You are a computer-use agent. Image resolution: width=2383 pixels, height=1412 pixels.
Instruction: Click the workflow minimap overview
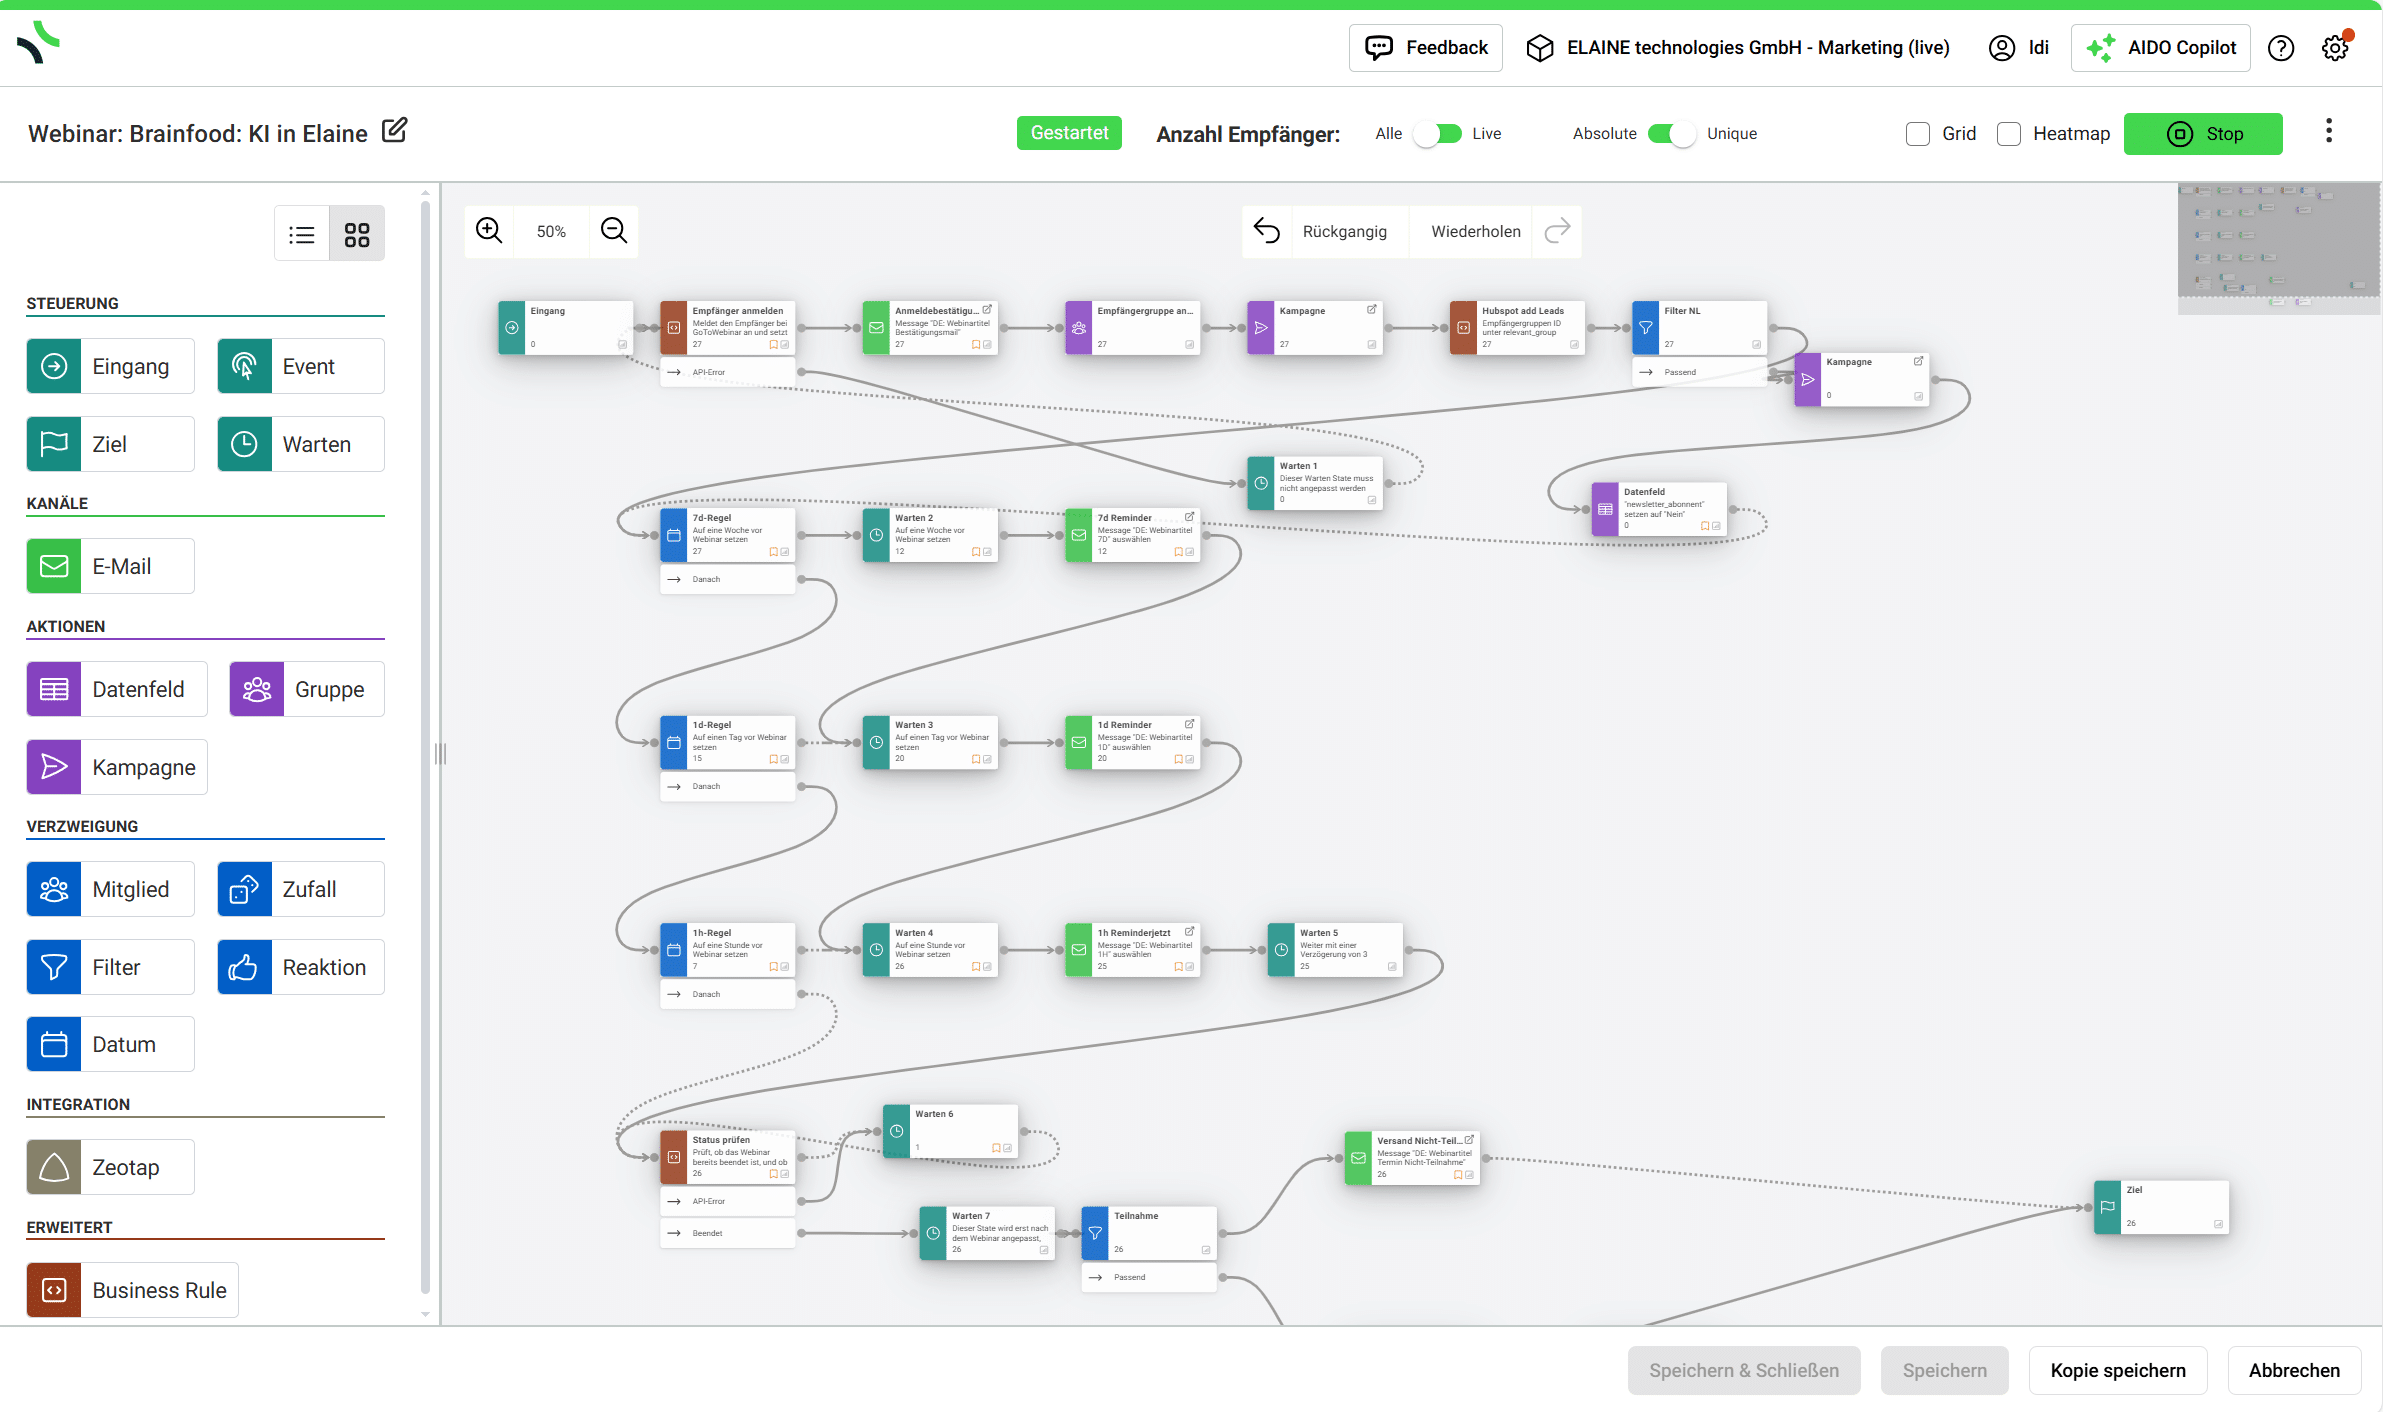pyautogui.click(x=2279, y=248)
